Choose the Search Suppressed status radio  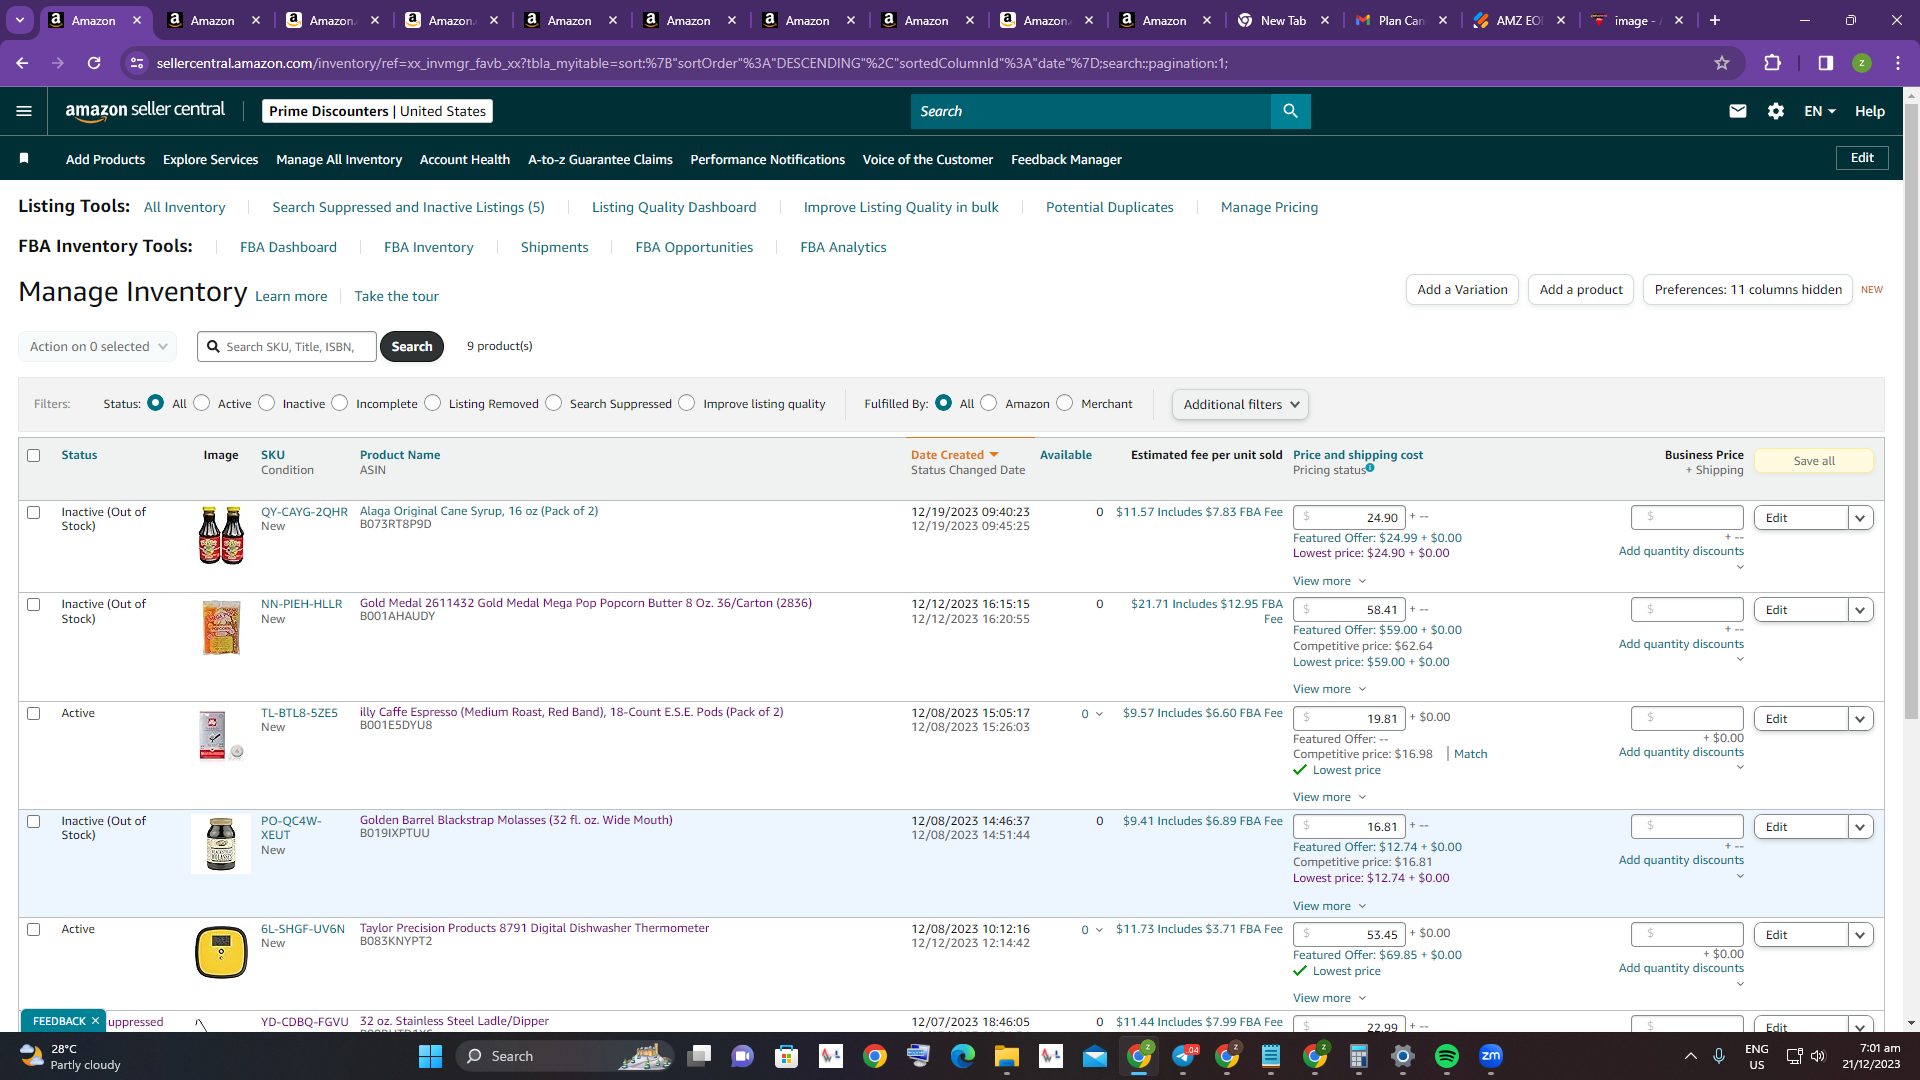click(x=554, y=403)
